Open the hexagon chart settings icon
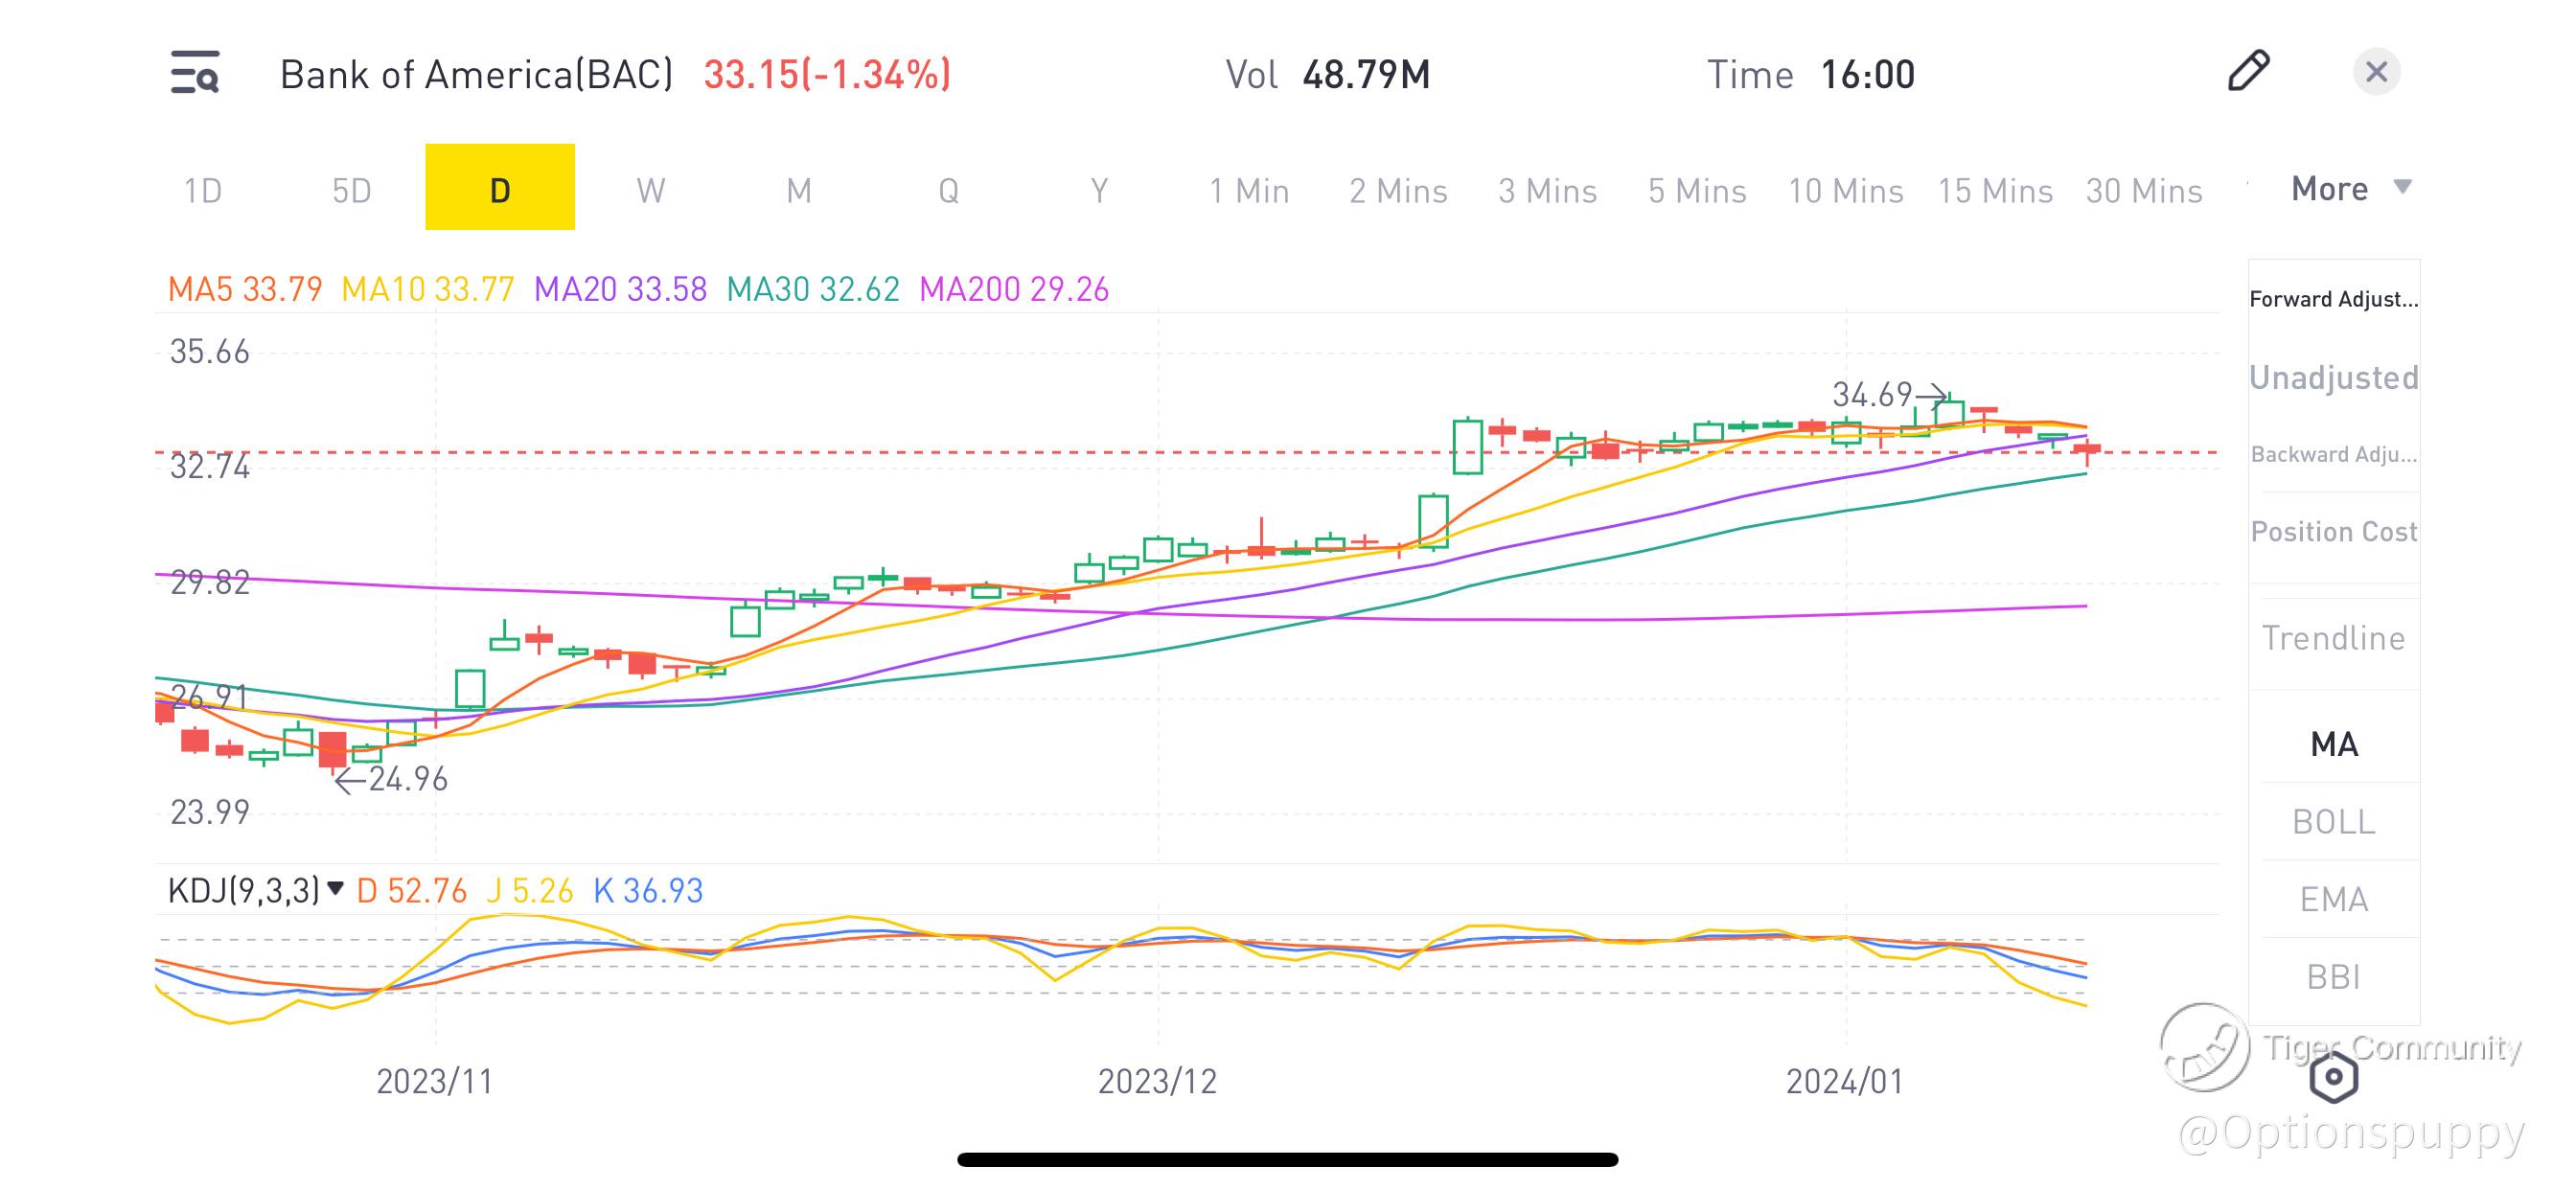The image size is (2576, 1190). coord(2334,1077)
